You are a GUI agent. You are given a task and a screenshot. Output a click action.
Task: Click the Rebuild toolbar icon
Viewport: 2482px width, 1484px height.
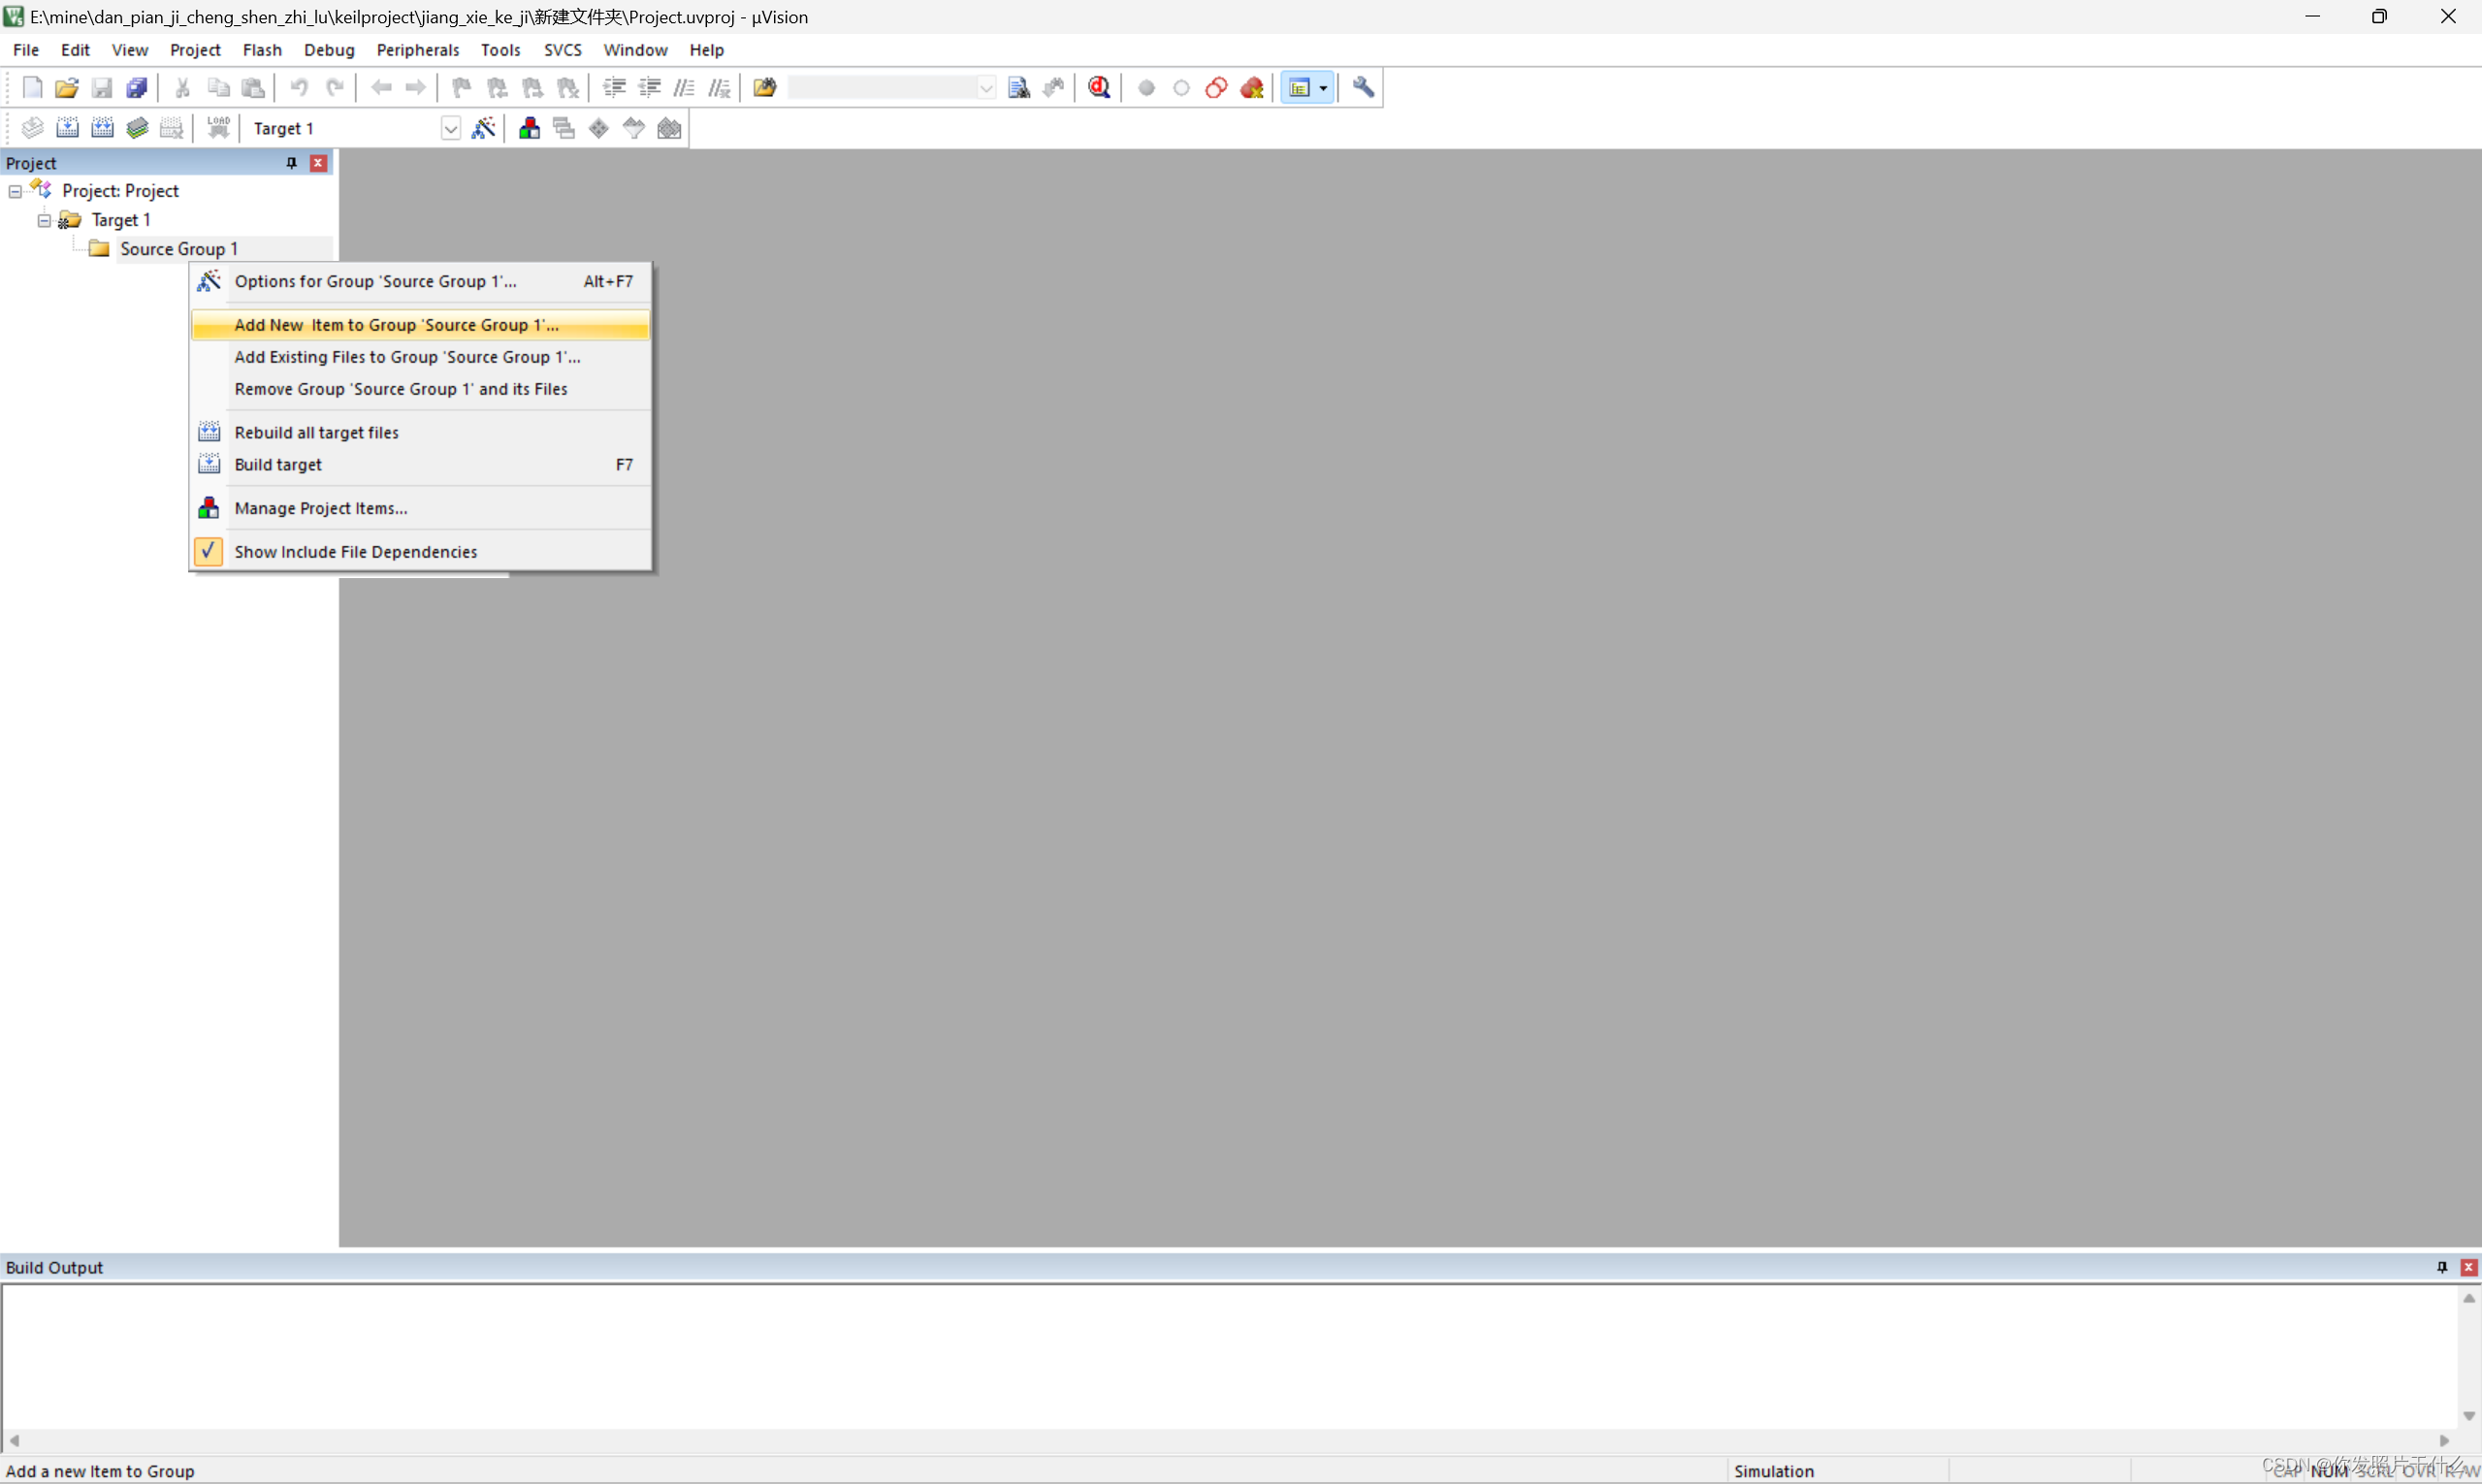coord(102,128)
